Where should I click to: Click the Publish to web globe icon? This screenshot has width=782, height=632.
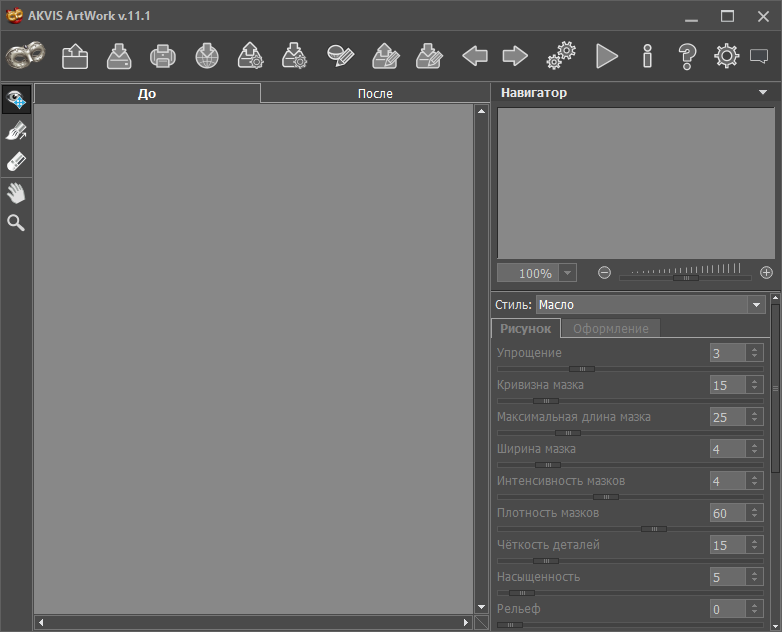coord(206,56)
